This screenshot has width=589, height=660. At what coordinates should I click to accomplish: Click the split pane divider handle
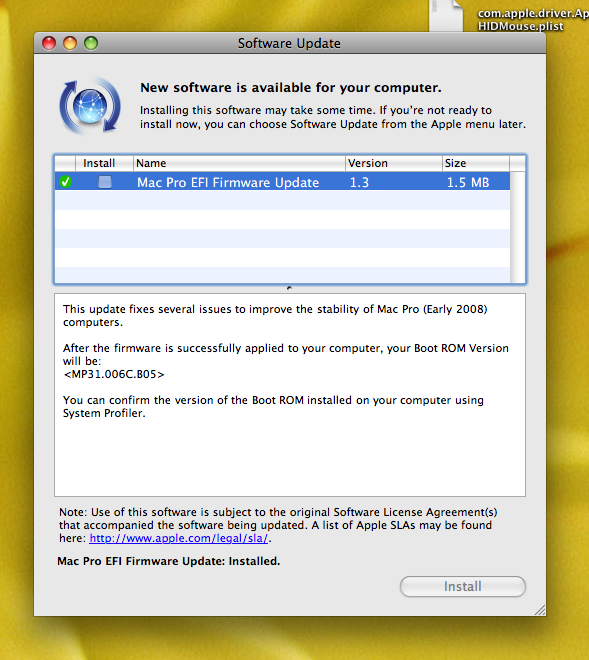coord(289,288)
